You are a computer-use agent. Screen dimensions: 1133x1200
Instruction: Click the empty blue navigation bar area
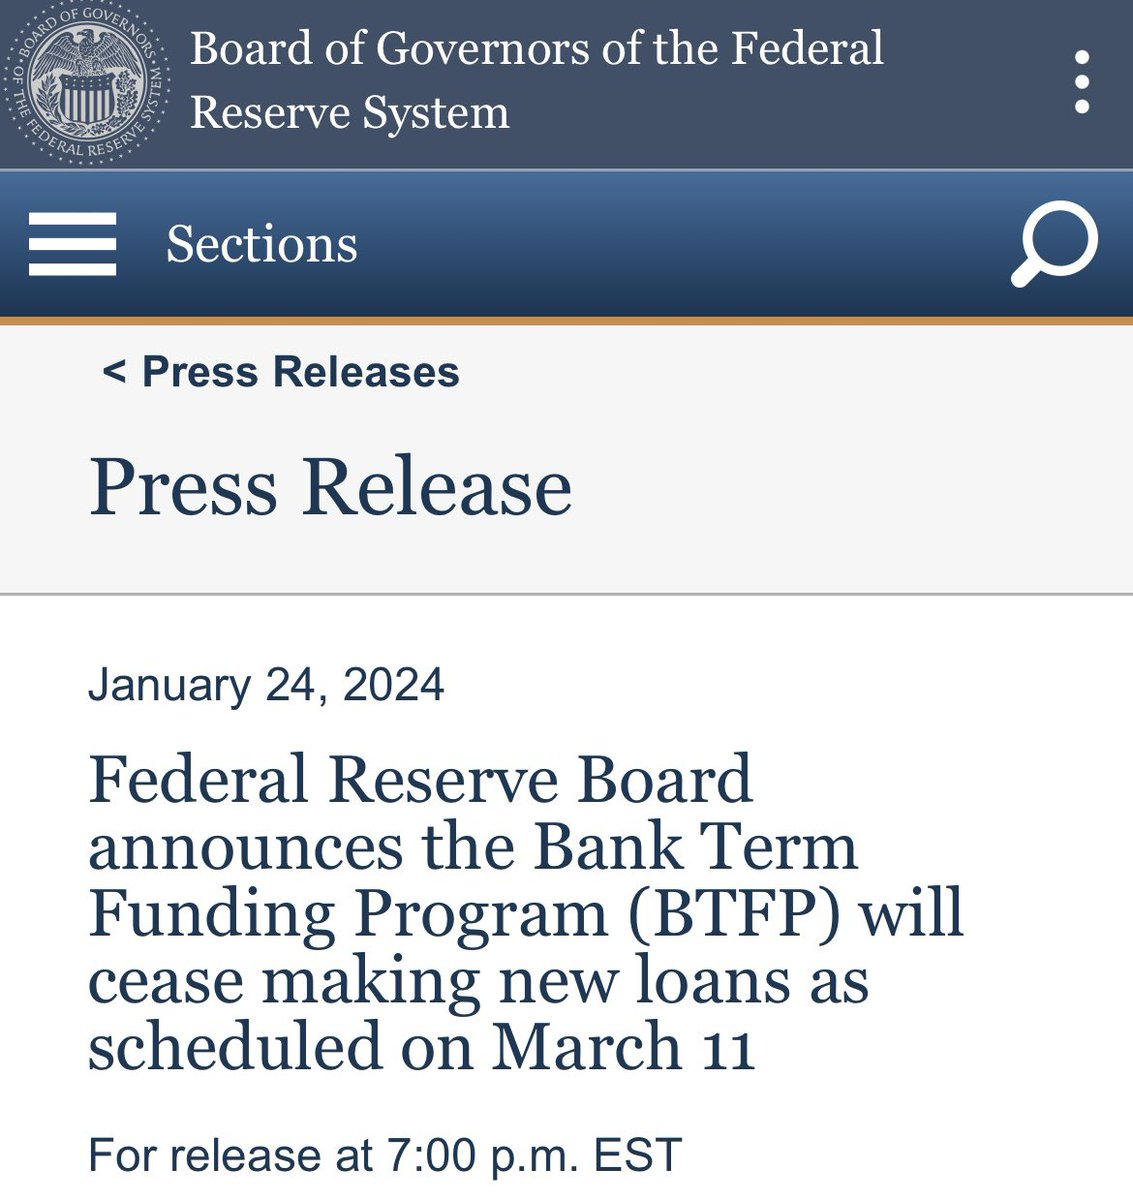680,244
